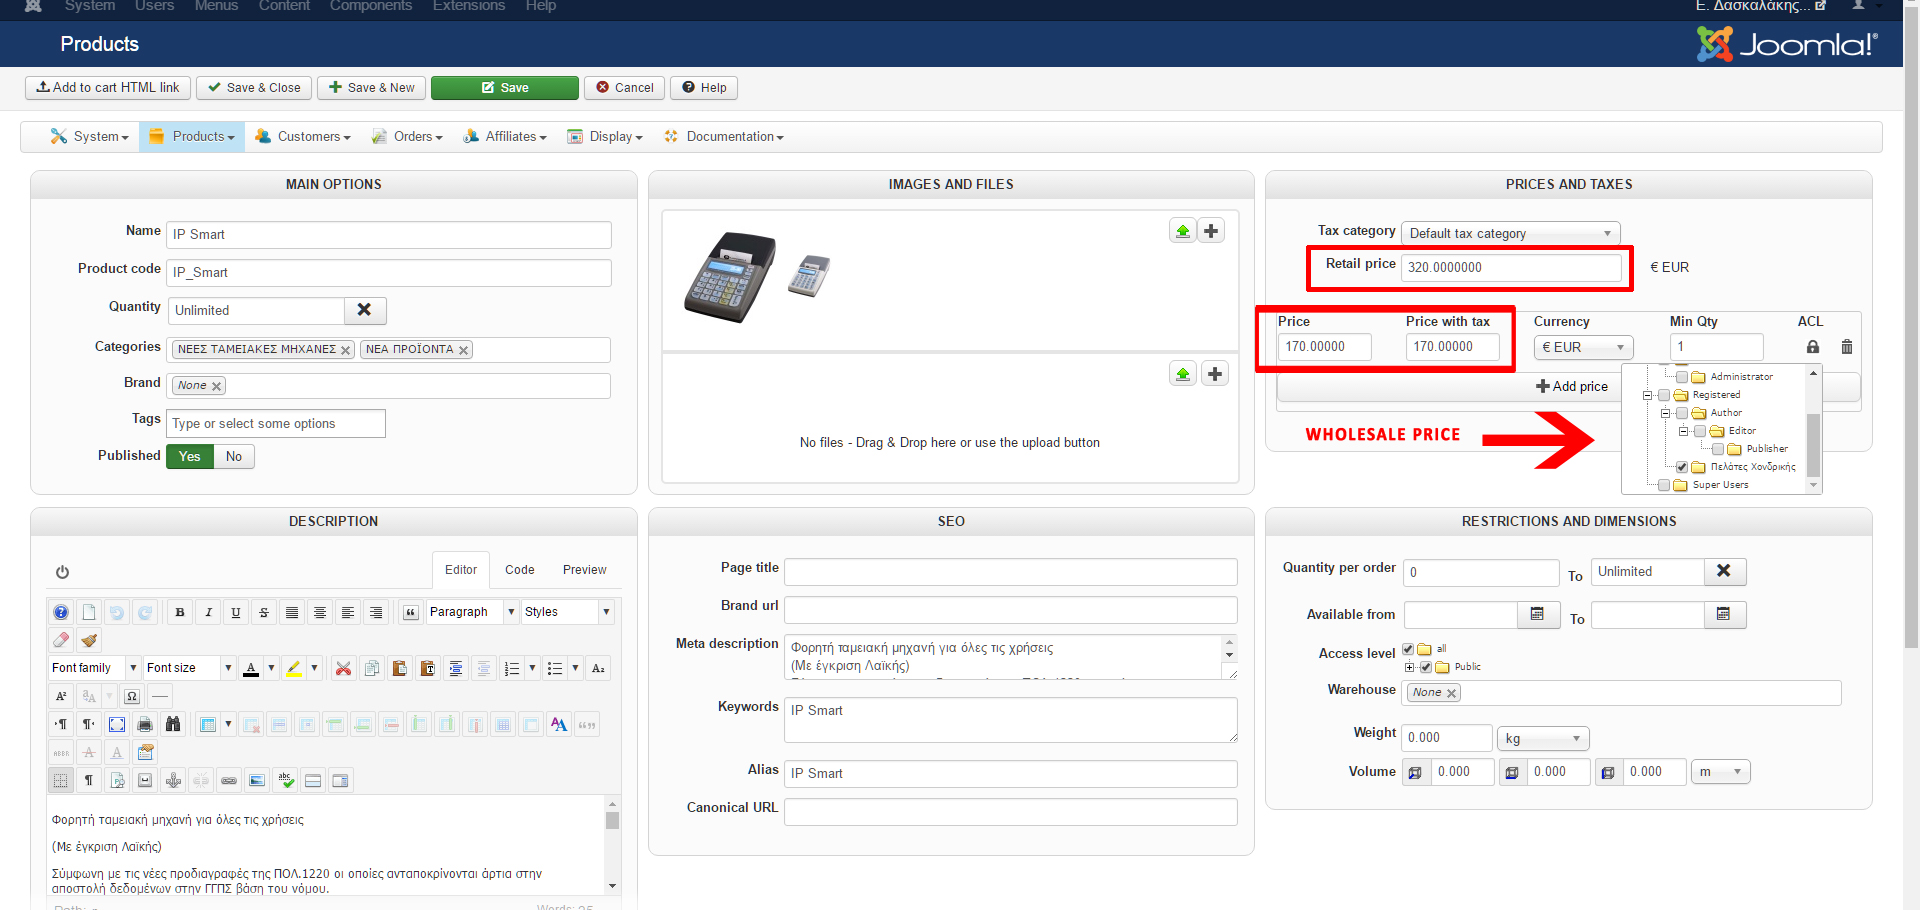Set Published to Yes

tap(190, 456)
